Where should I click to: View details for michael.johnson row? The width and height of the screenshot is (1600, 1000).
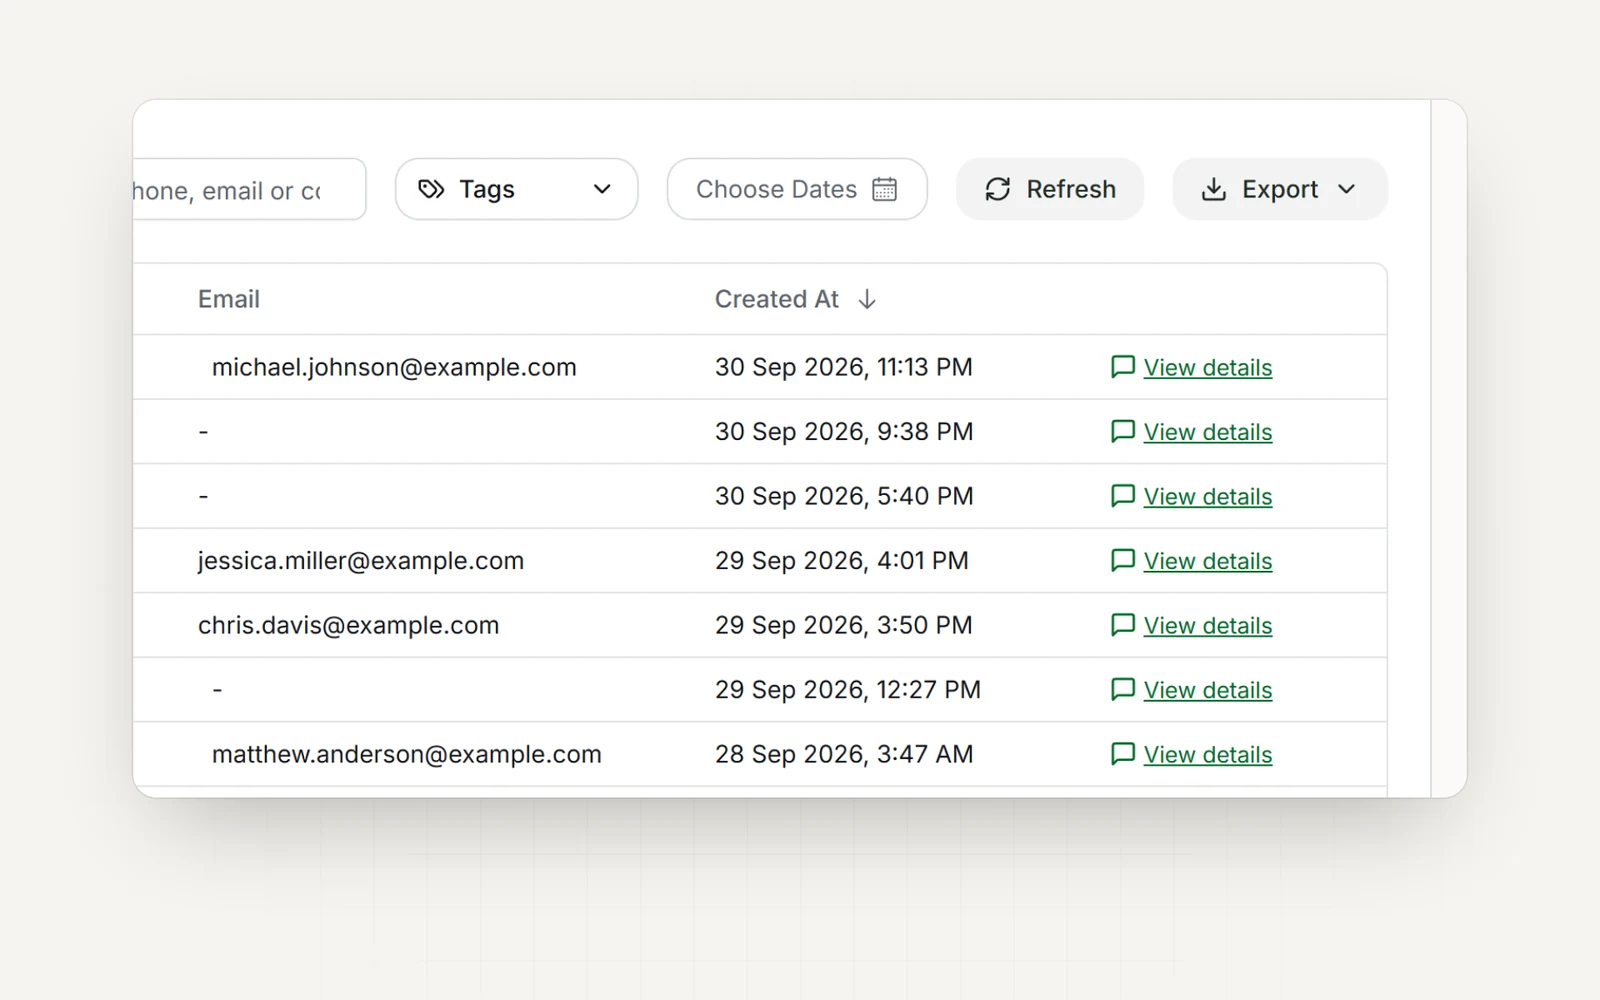tap(1208, 367)
